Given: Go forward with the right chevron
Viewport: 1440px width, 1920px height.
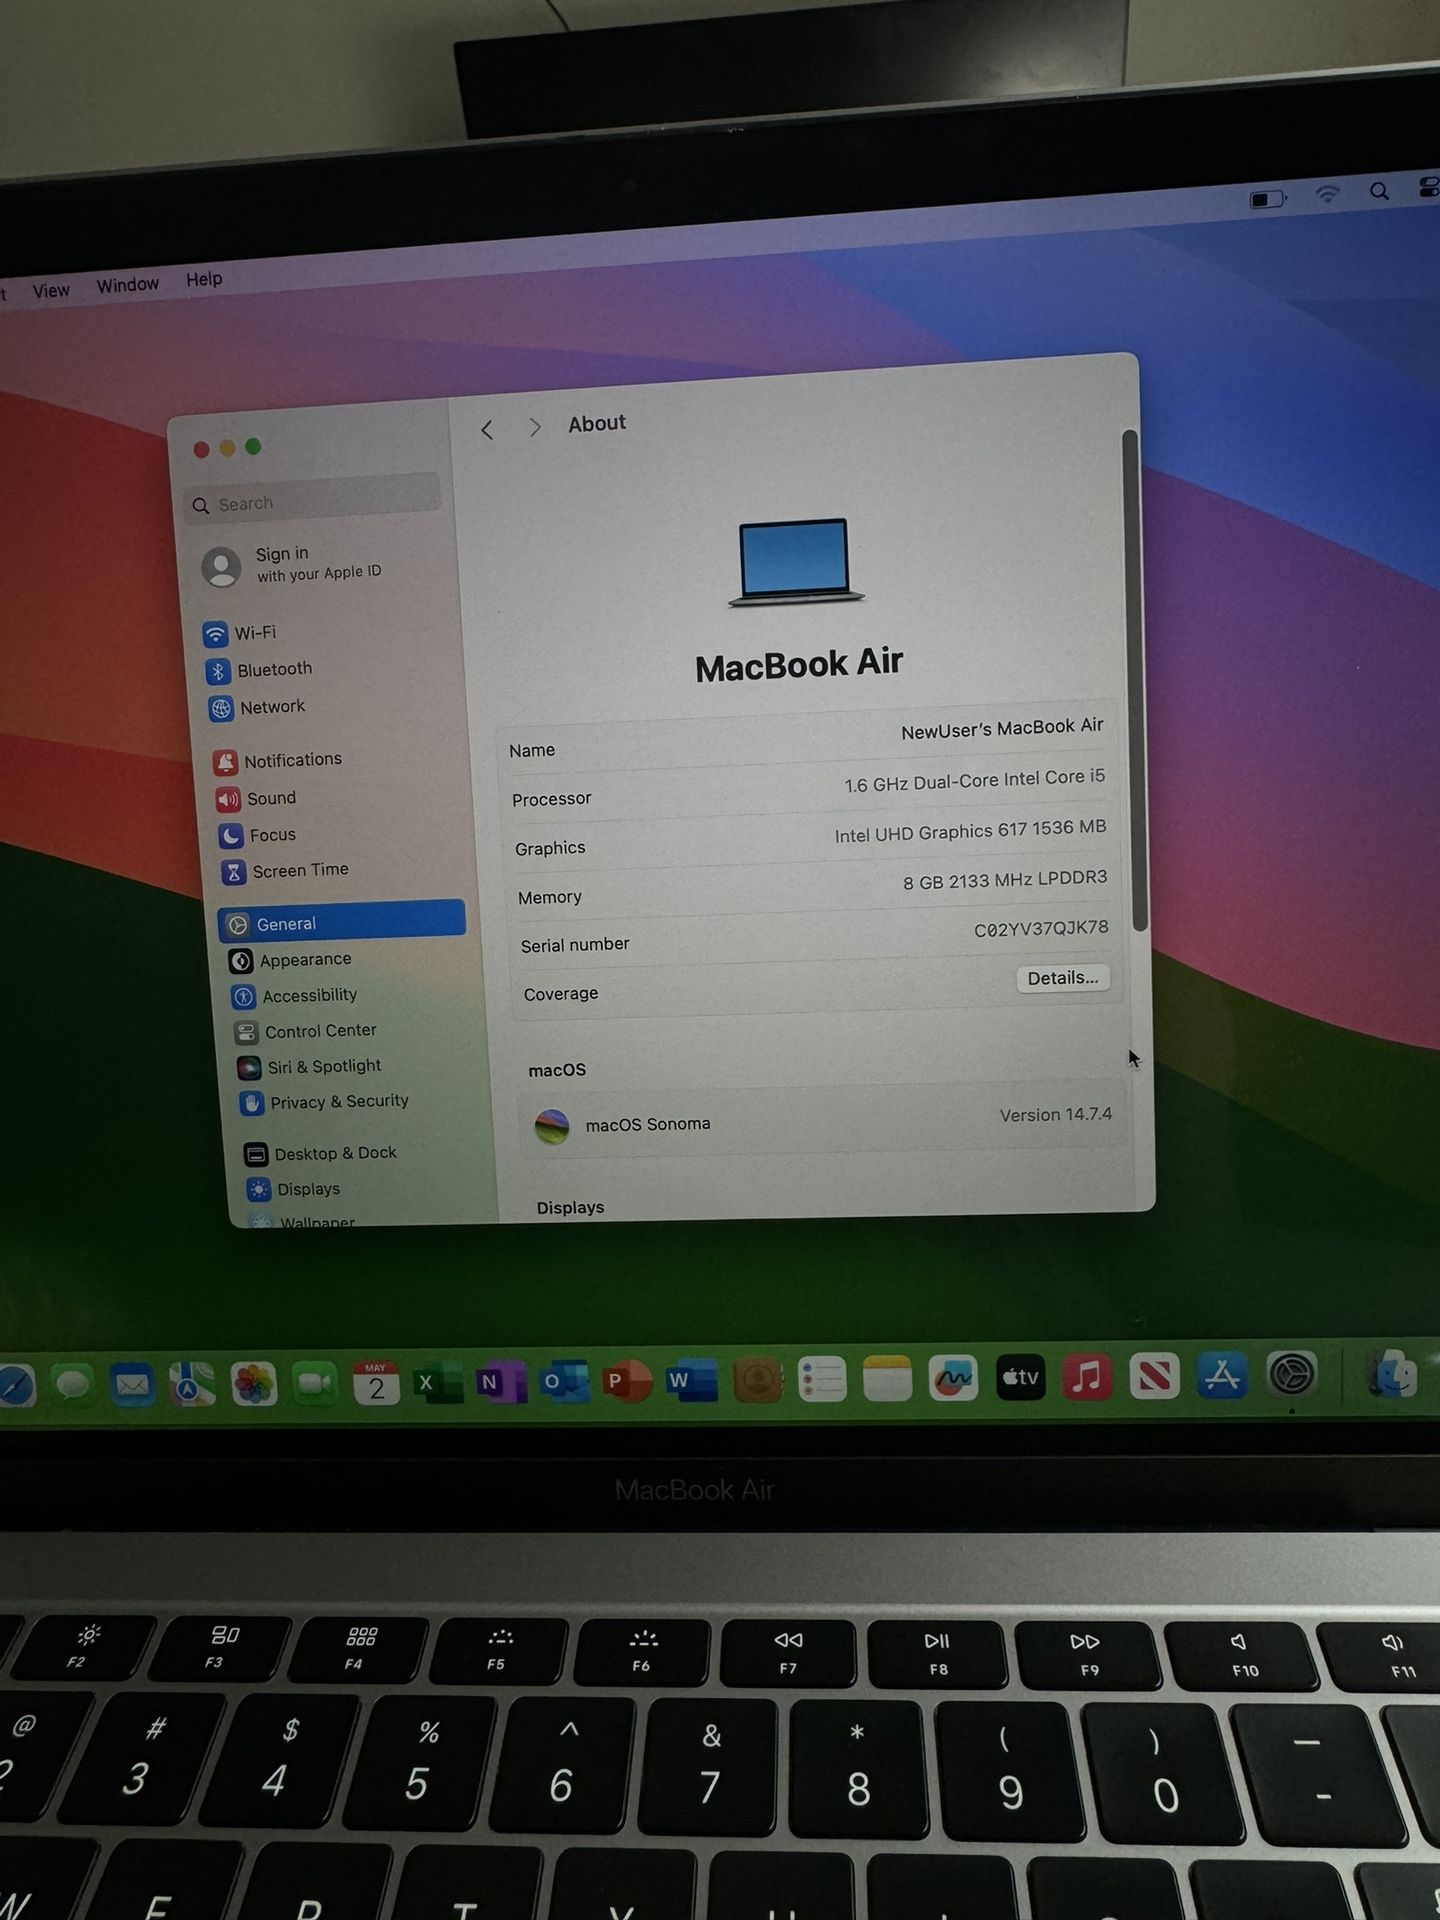Looking at the screenshot, I should pos(535,427).
